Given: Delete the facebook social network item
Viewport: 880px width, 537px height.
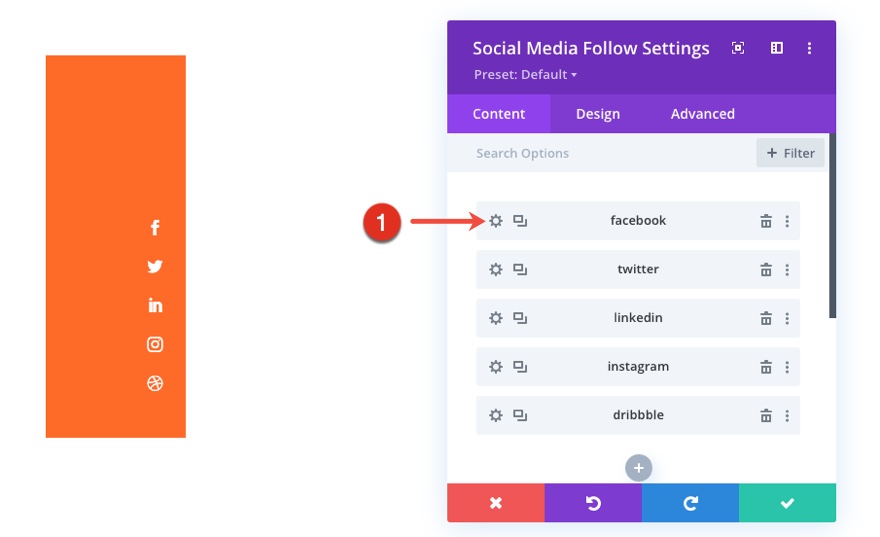Looking at the screenshot, I should pos(766,221).
